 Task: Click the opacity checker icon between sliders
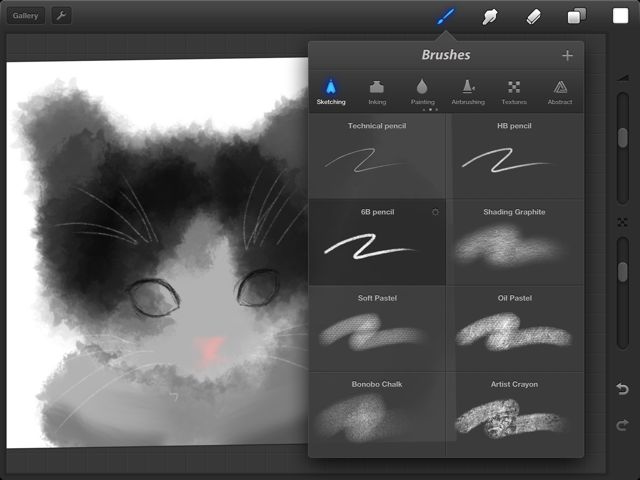point(622,222)
